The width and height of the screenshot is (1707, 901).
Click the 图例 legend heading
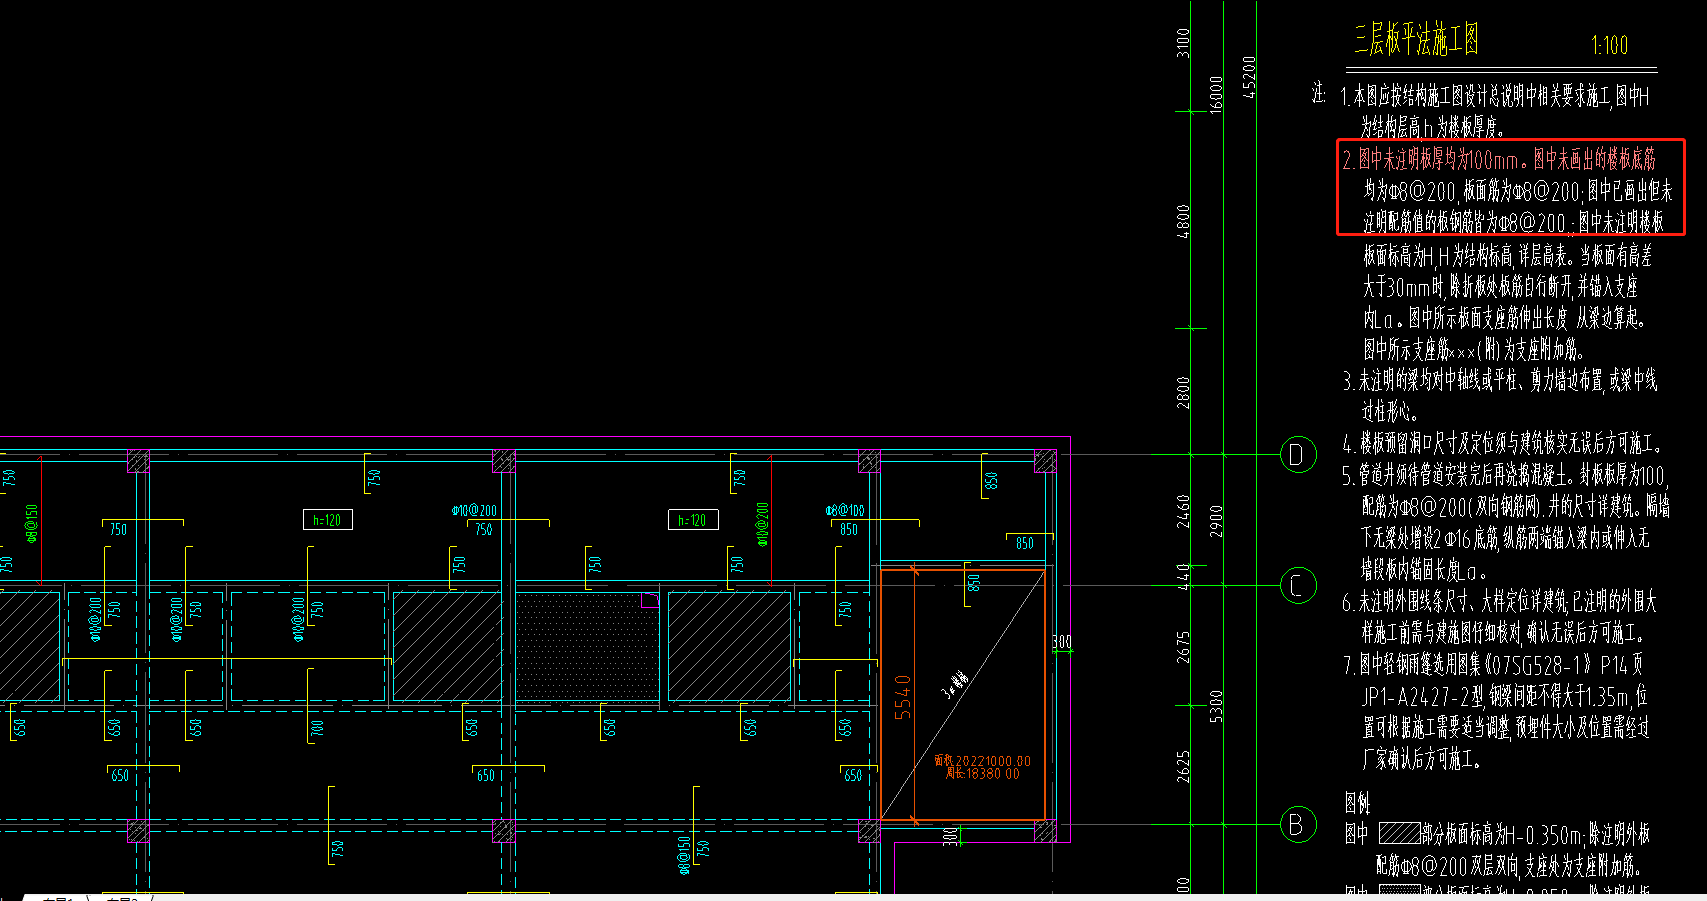[1357, 803]
